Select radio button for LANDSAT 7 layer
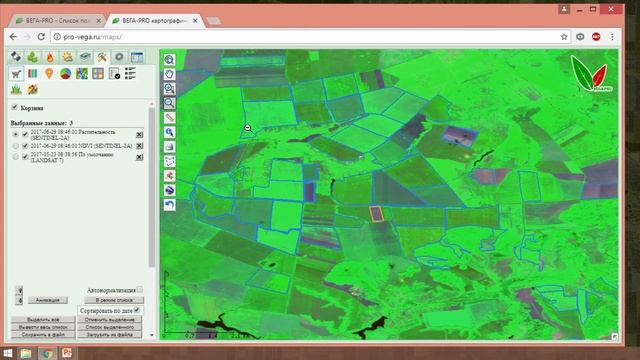 tap(16, 157)
